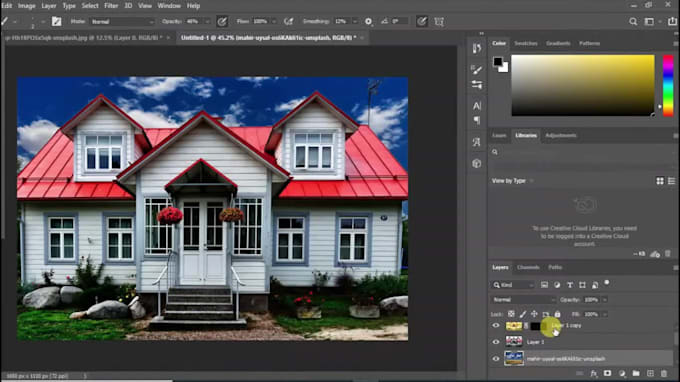Image resolution: width=680 pixels, height=382 pixels.
Task: Toggle pressure for opacity icon
Action: 222,21
